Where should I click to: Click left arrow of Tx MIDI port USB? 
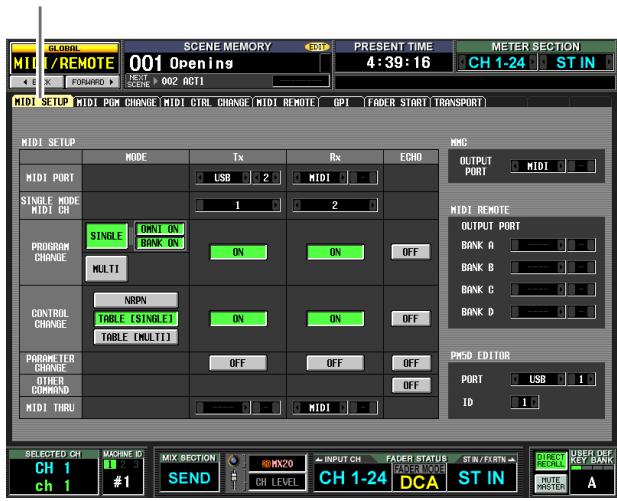[200, 177]
